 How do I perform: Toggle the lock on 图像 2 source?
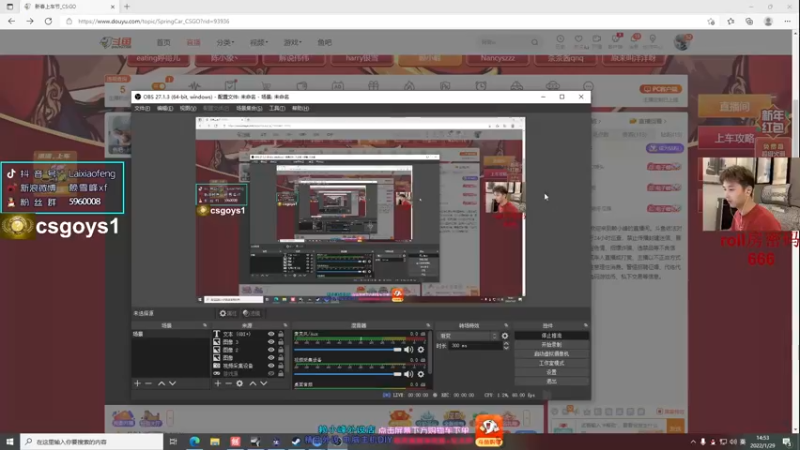[281, 350]
